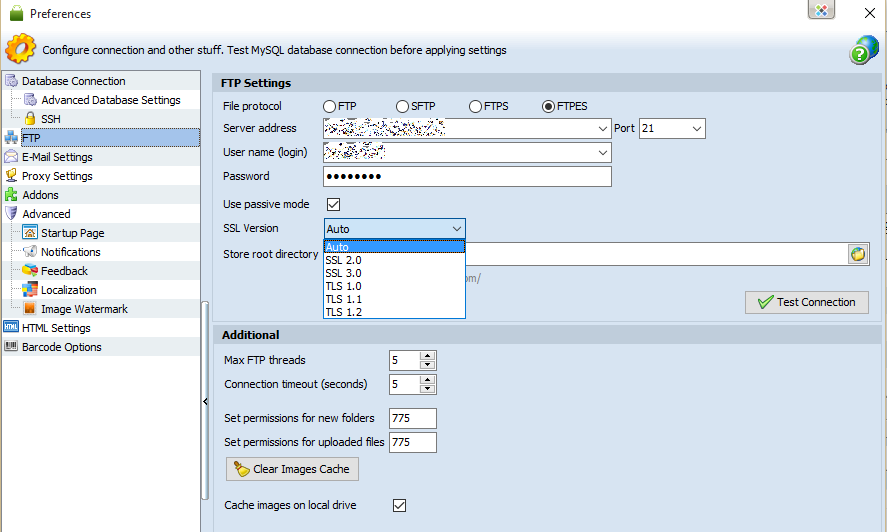Toggle Cache images on local drive
The image size is (887, 532).
(399, 505)
